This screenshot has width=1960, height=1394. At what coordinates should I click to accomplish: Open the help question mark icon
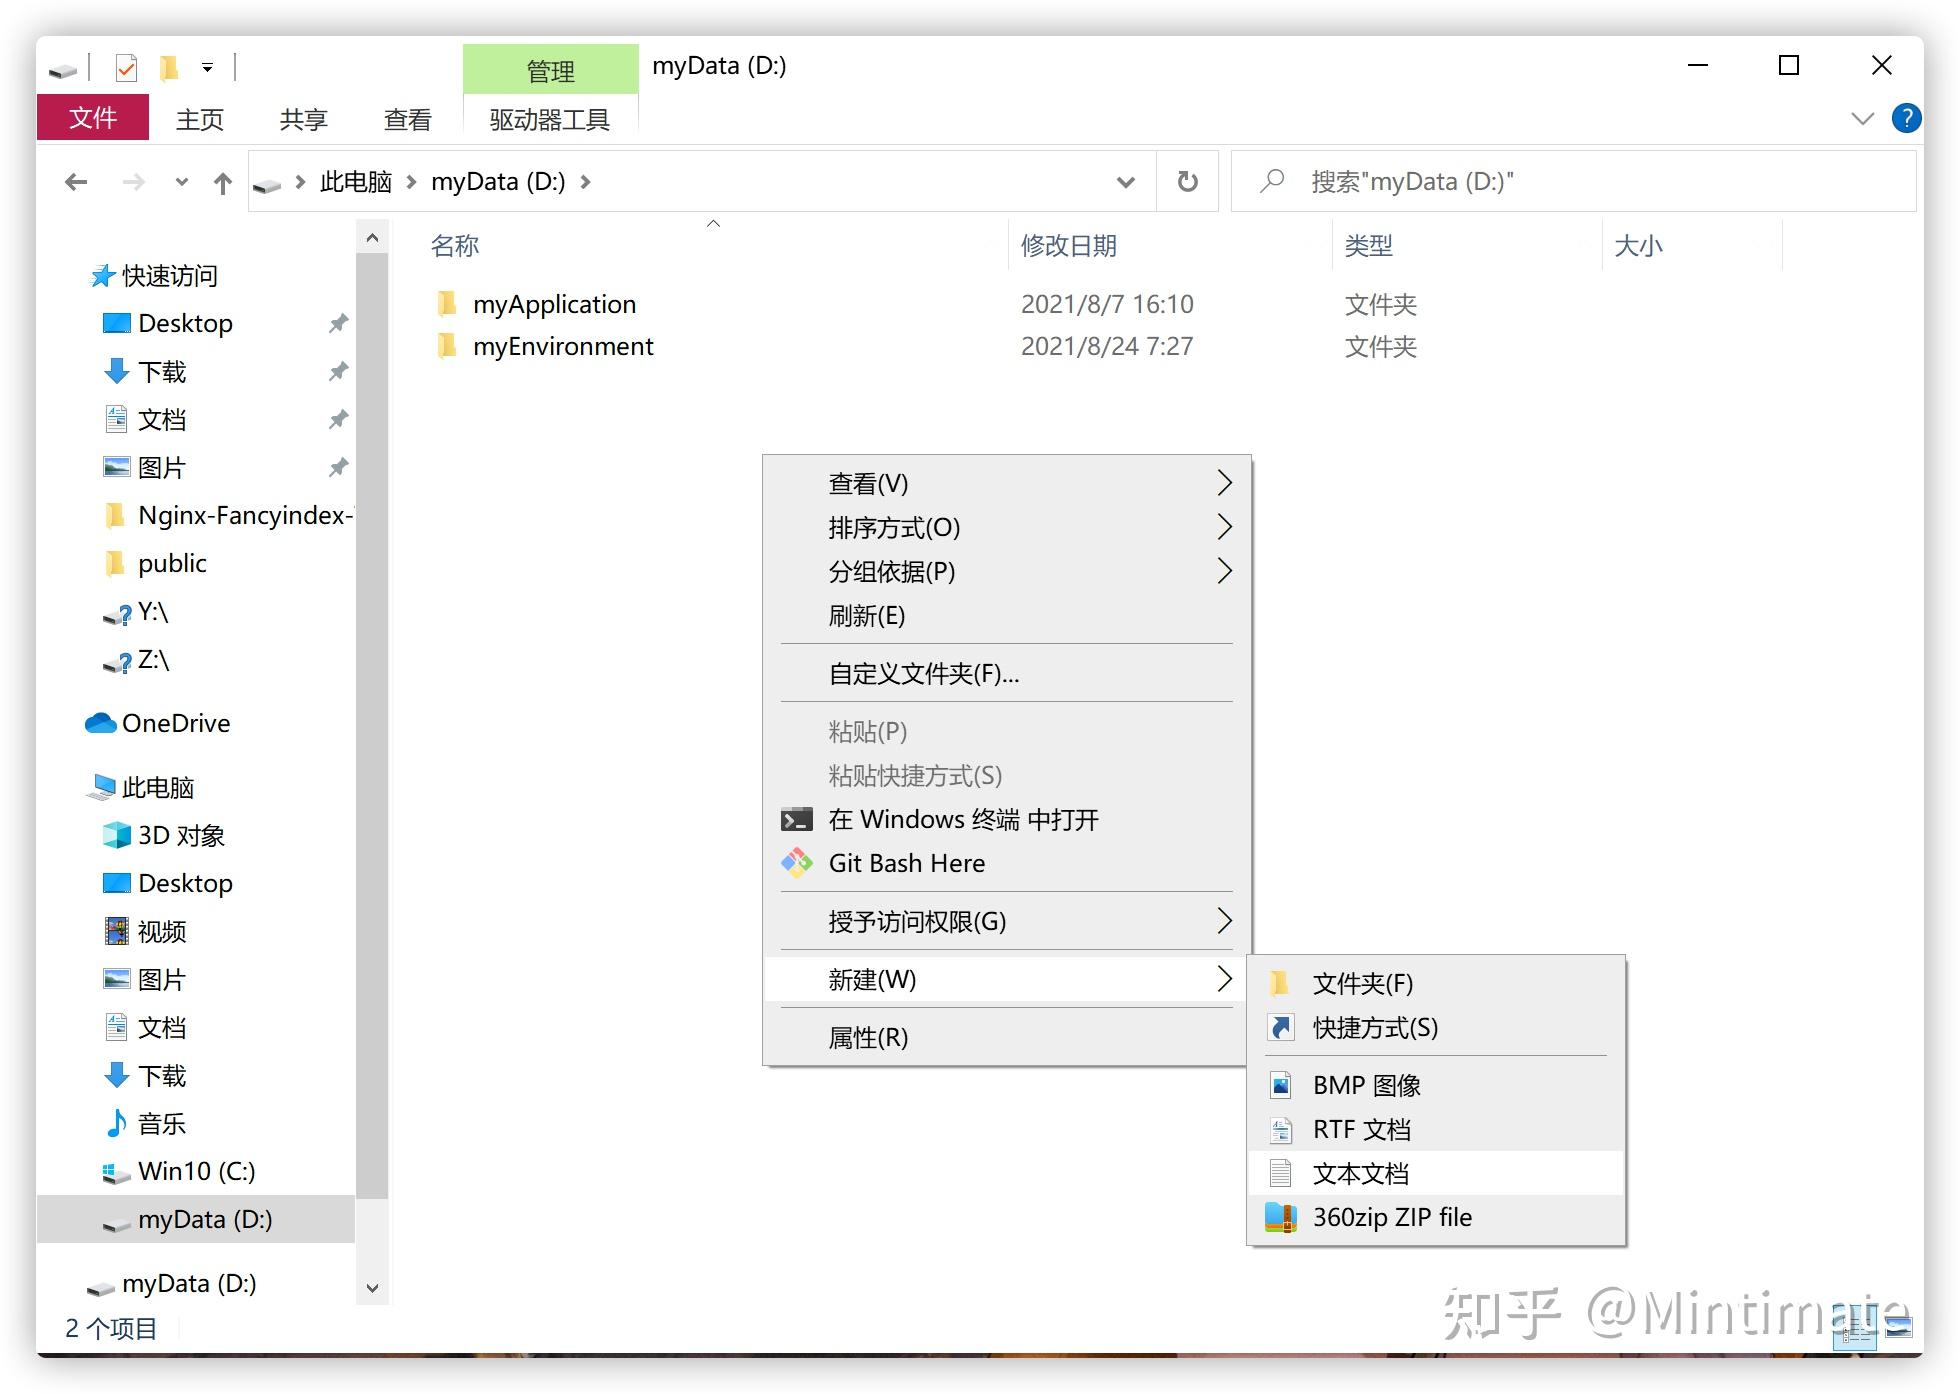[1906, 119]
